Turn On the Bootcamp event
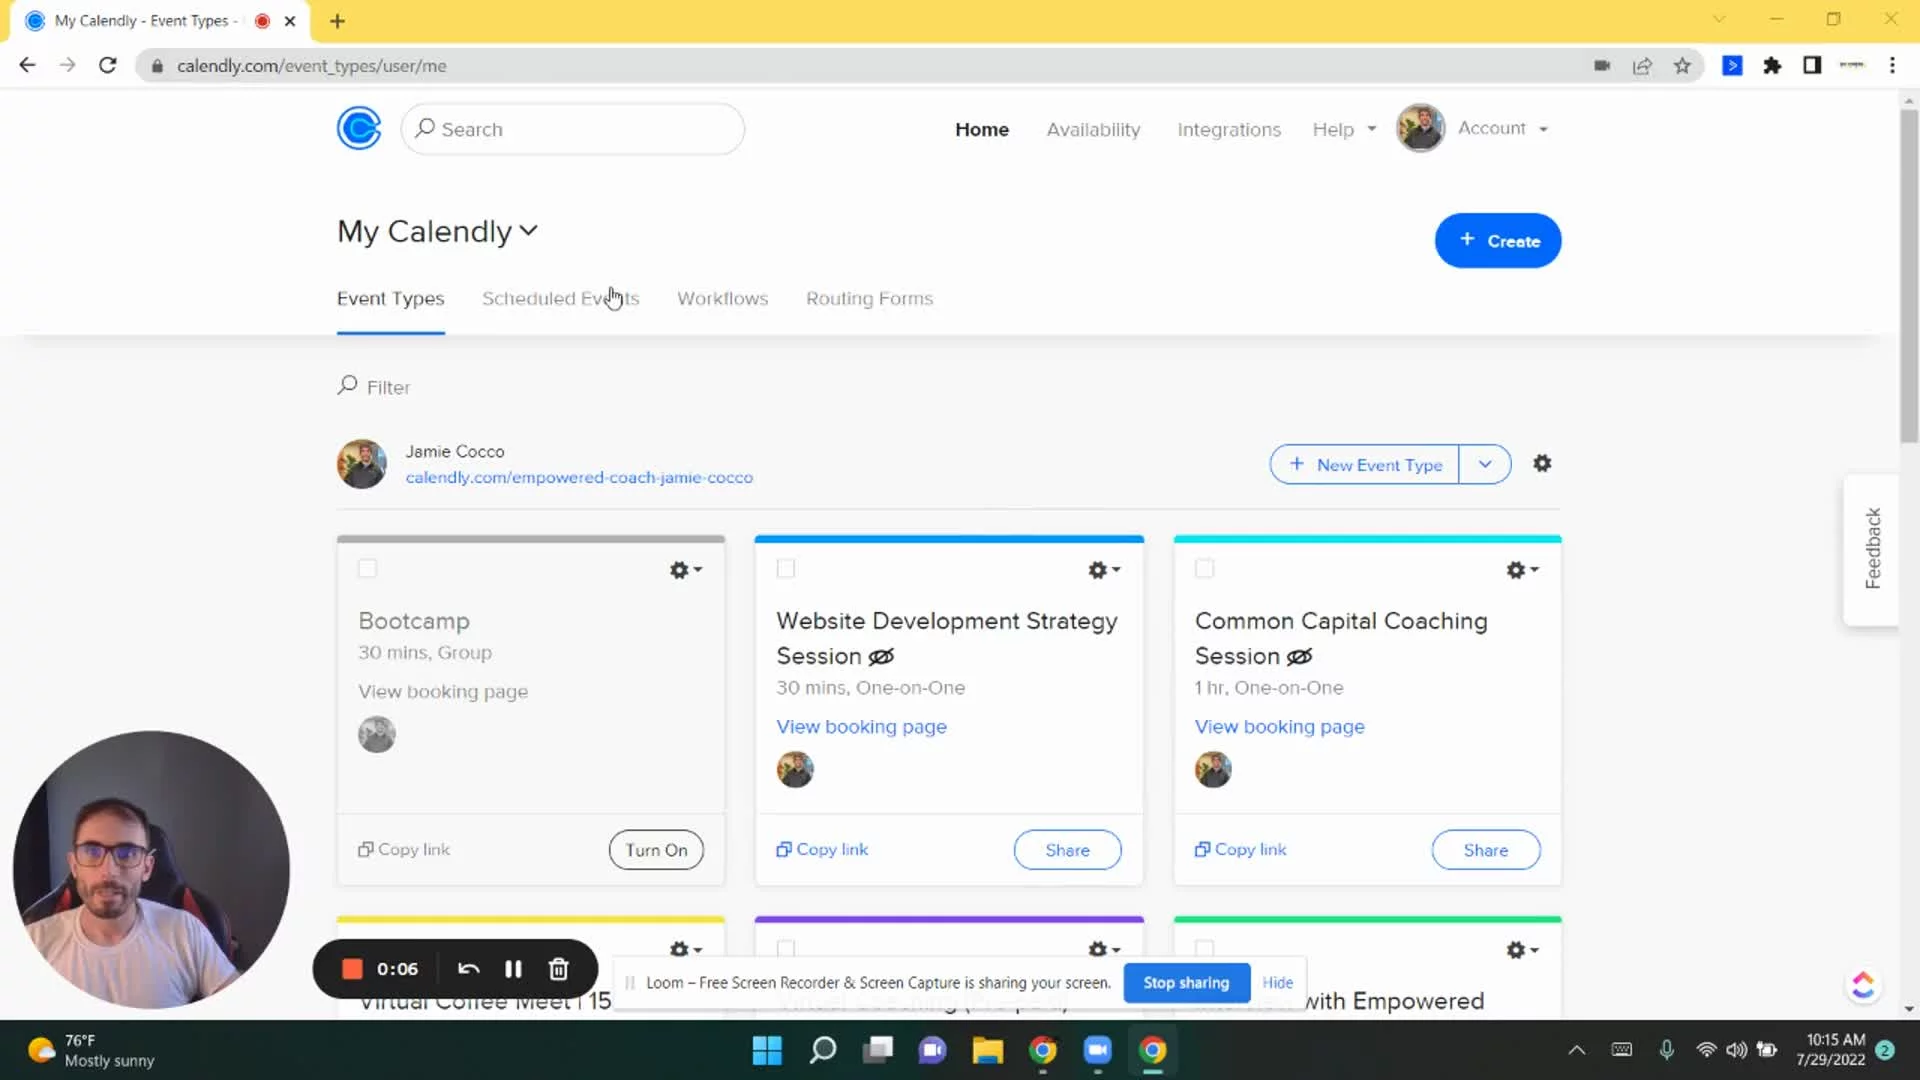1920x1080 pixels. click(x=656, y=850)
